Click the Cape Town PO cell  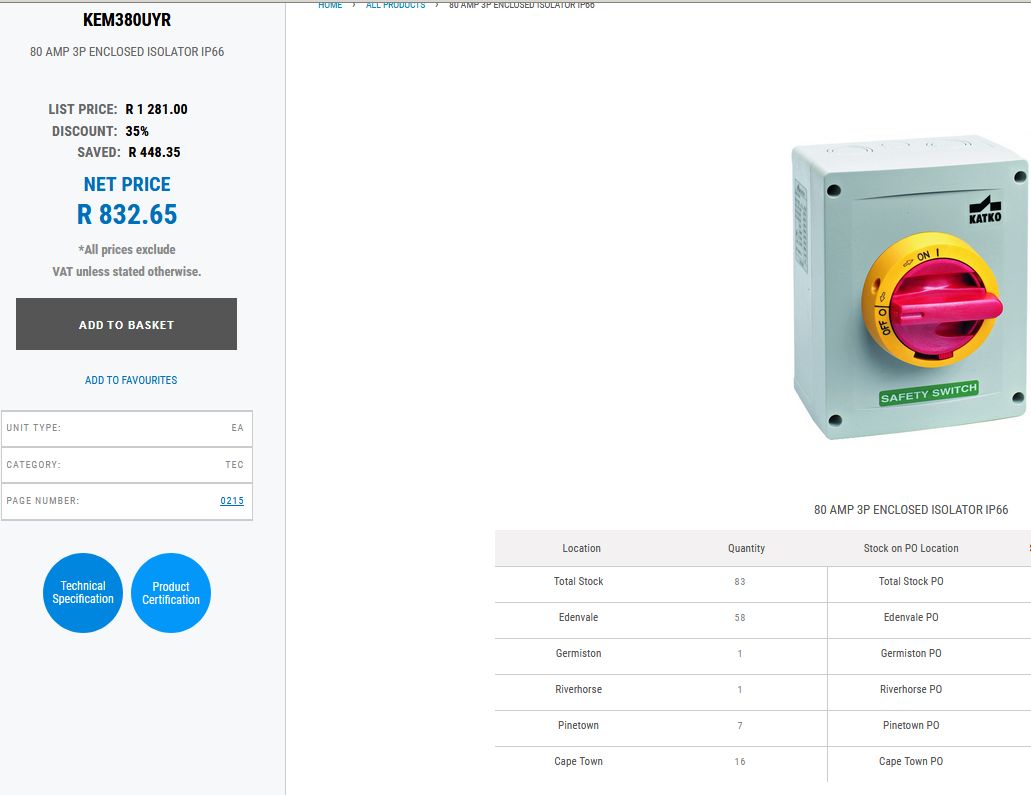pos(911,761)
